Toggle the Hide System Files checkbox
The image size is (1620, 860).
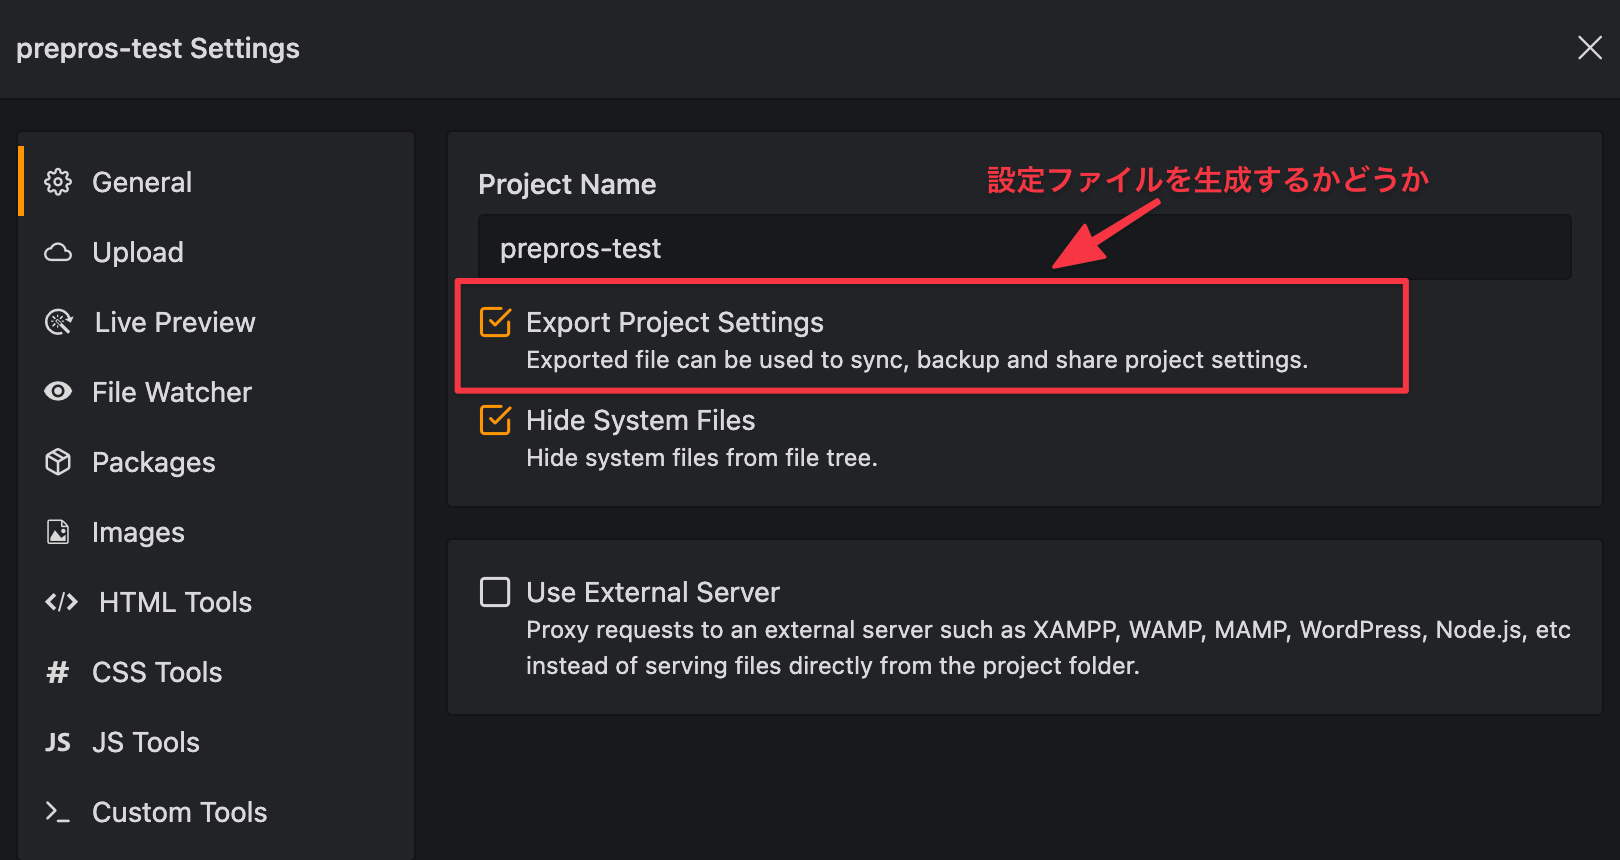tap(495, 420)
